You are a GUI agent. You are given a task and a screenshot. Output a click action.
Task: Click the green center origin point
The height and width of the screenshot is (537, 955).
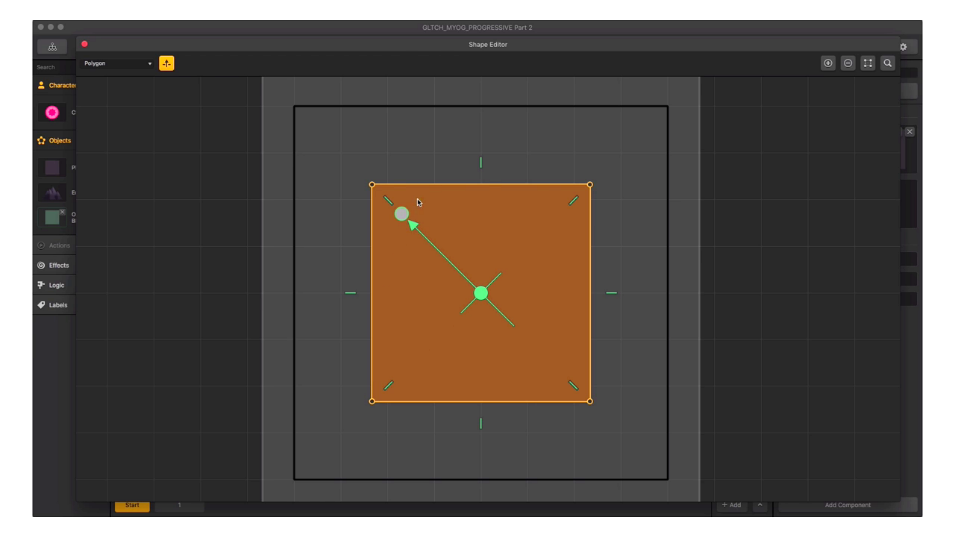coord(481,293)
